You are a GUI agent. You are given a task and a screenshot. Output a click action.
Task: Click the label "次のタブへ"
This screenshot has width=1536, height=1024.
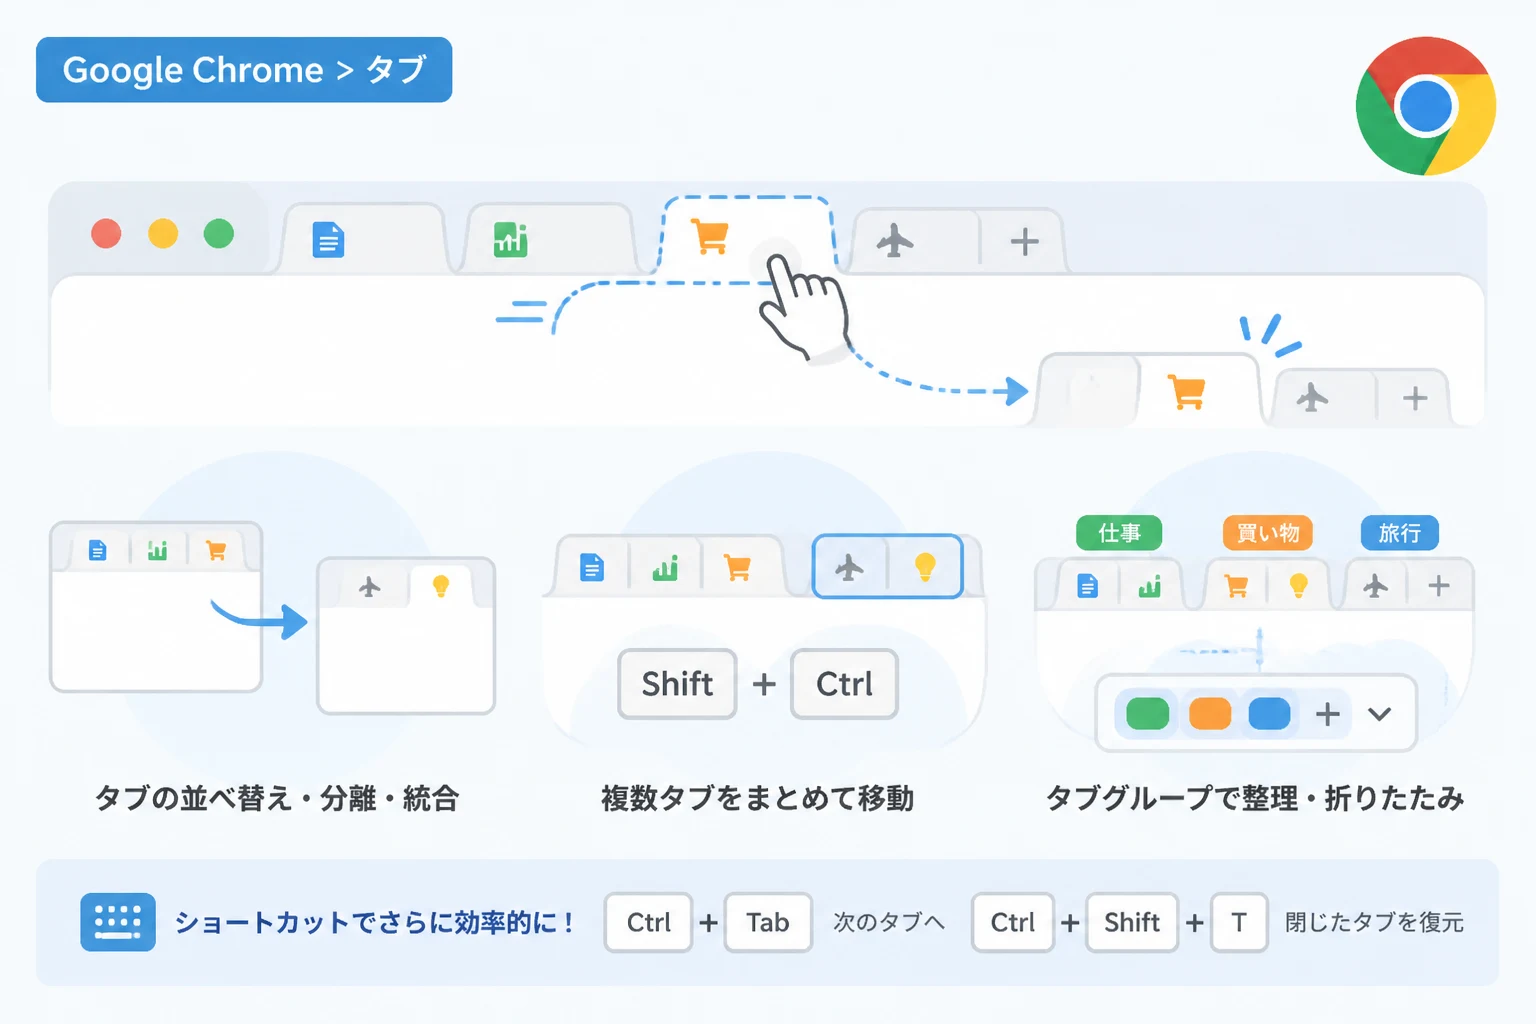click(889, 922)
